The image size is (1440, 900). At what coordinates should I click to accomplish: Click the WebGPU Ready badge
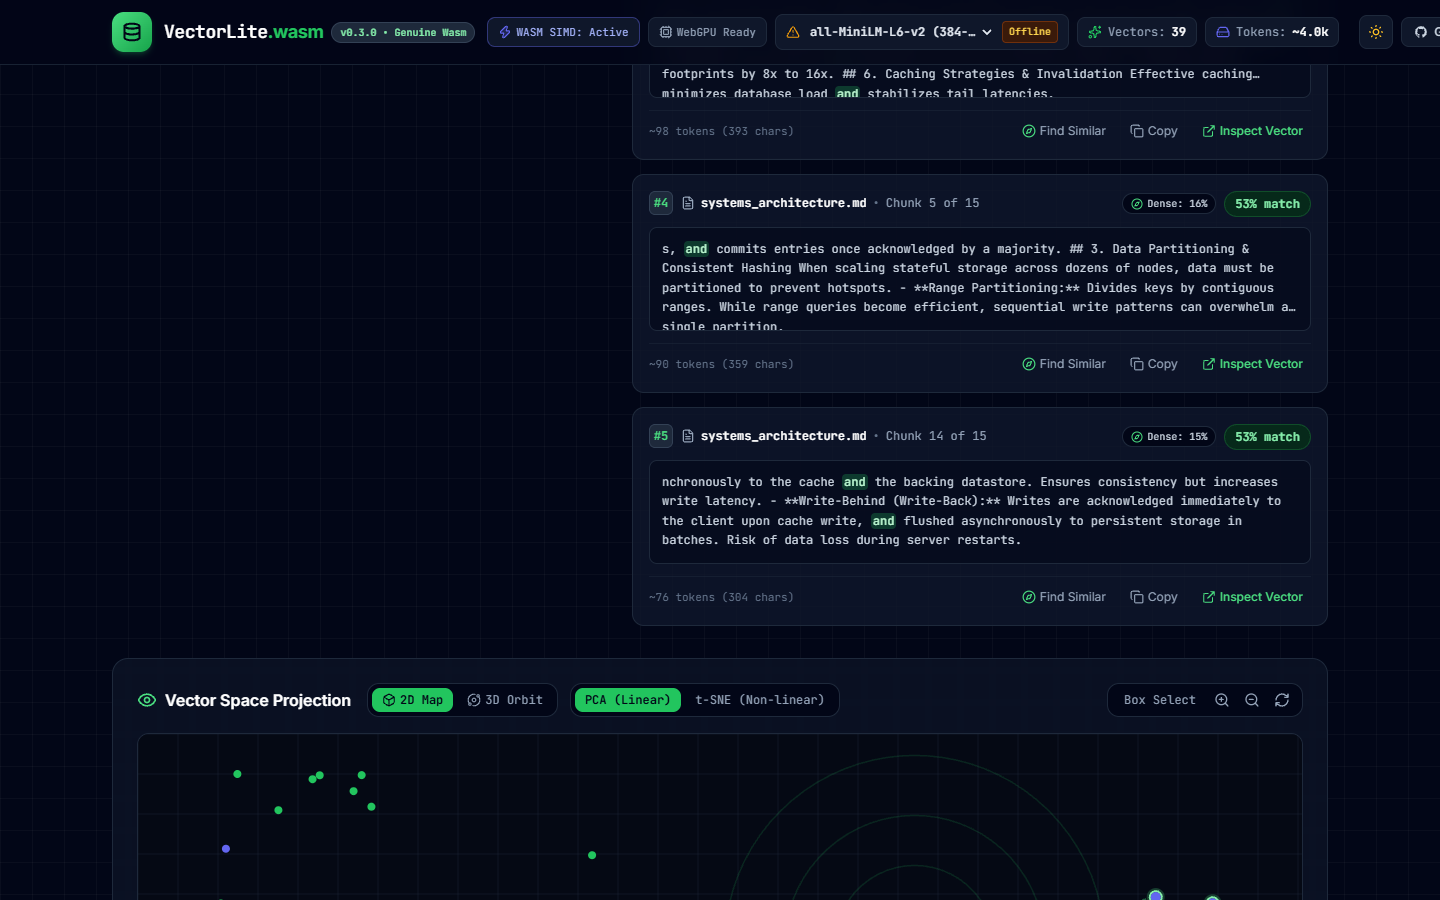click(x=708, y=32)
